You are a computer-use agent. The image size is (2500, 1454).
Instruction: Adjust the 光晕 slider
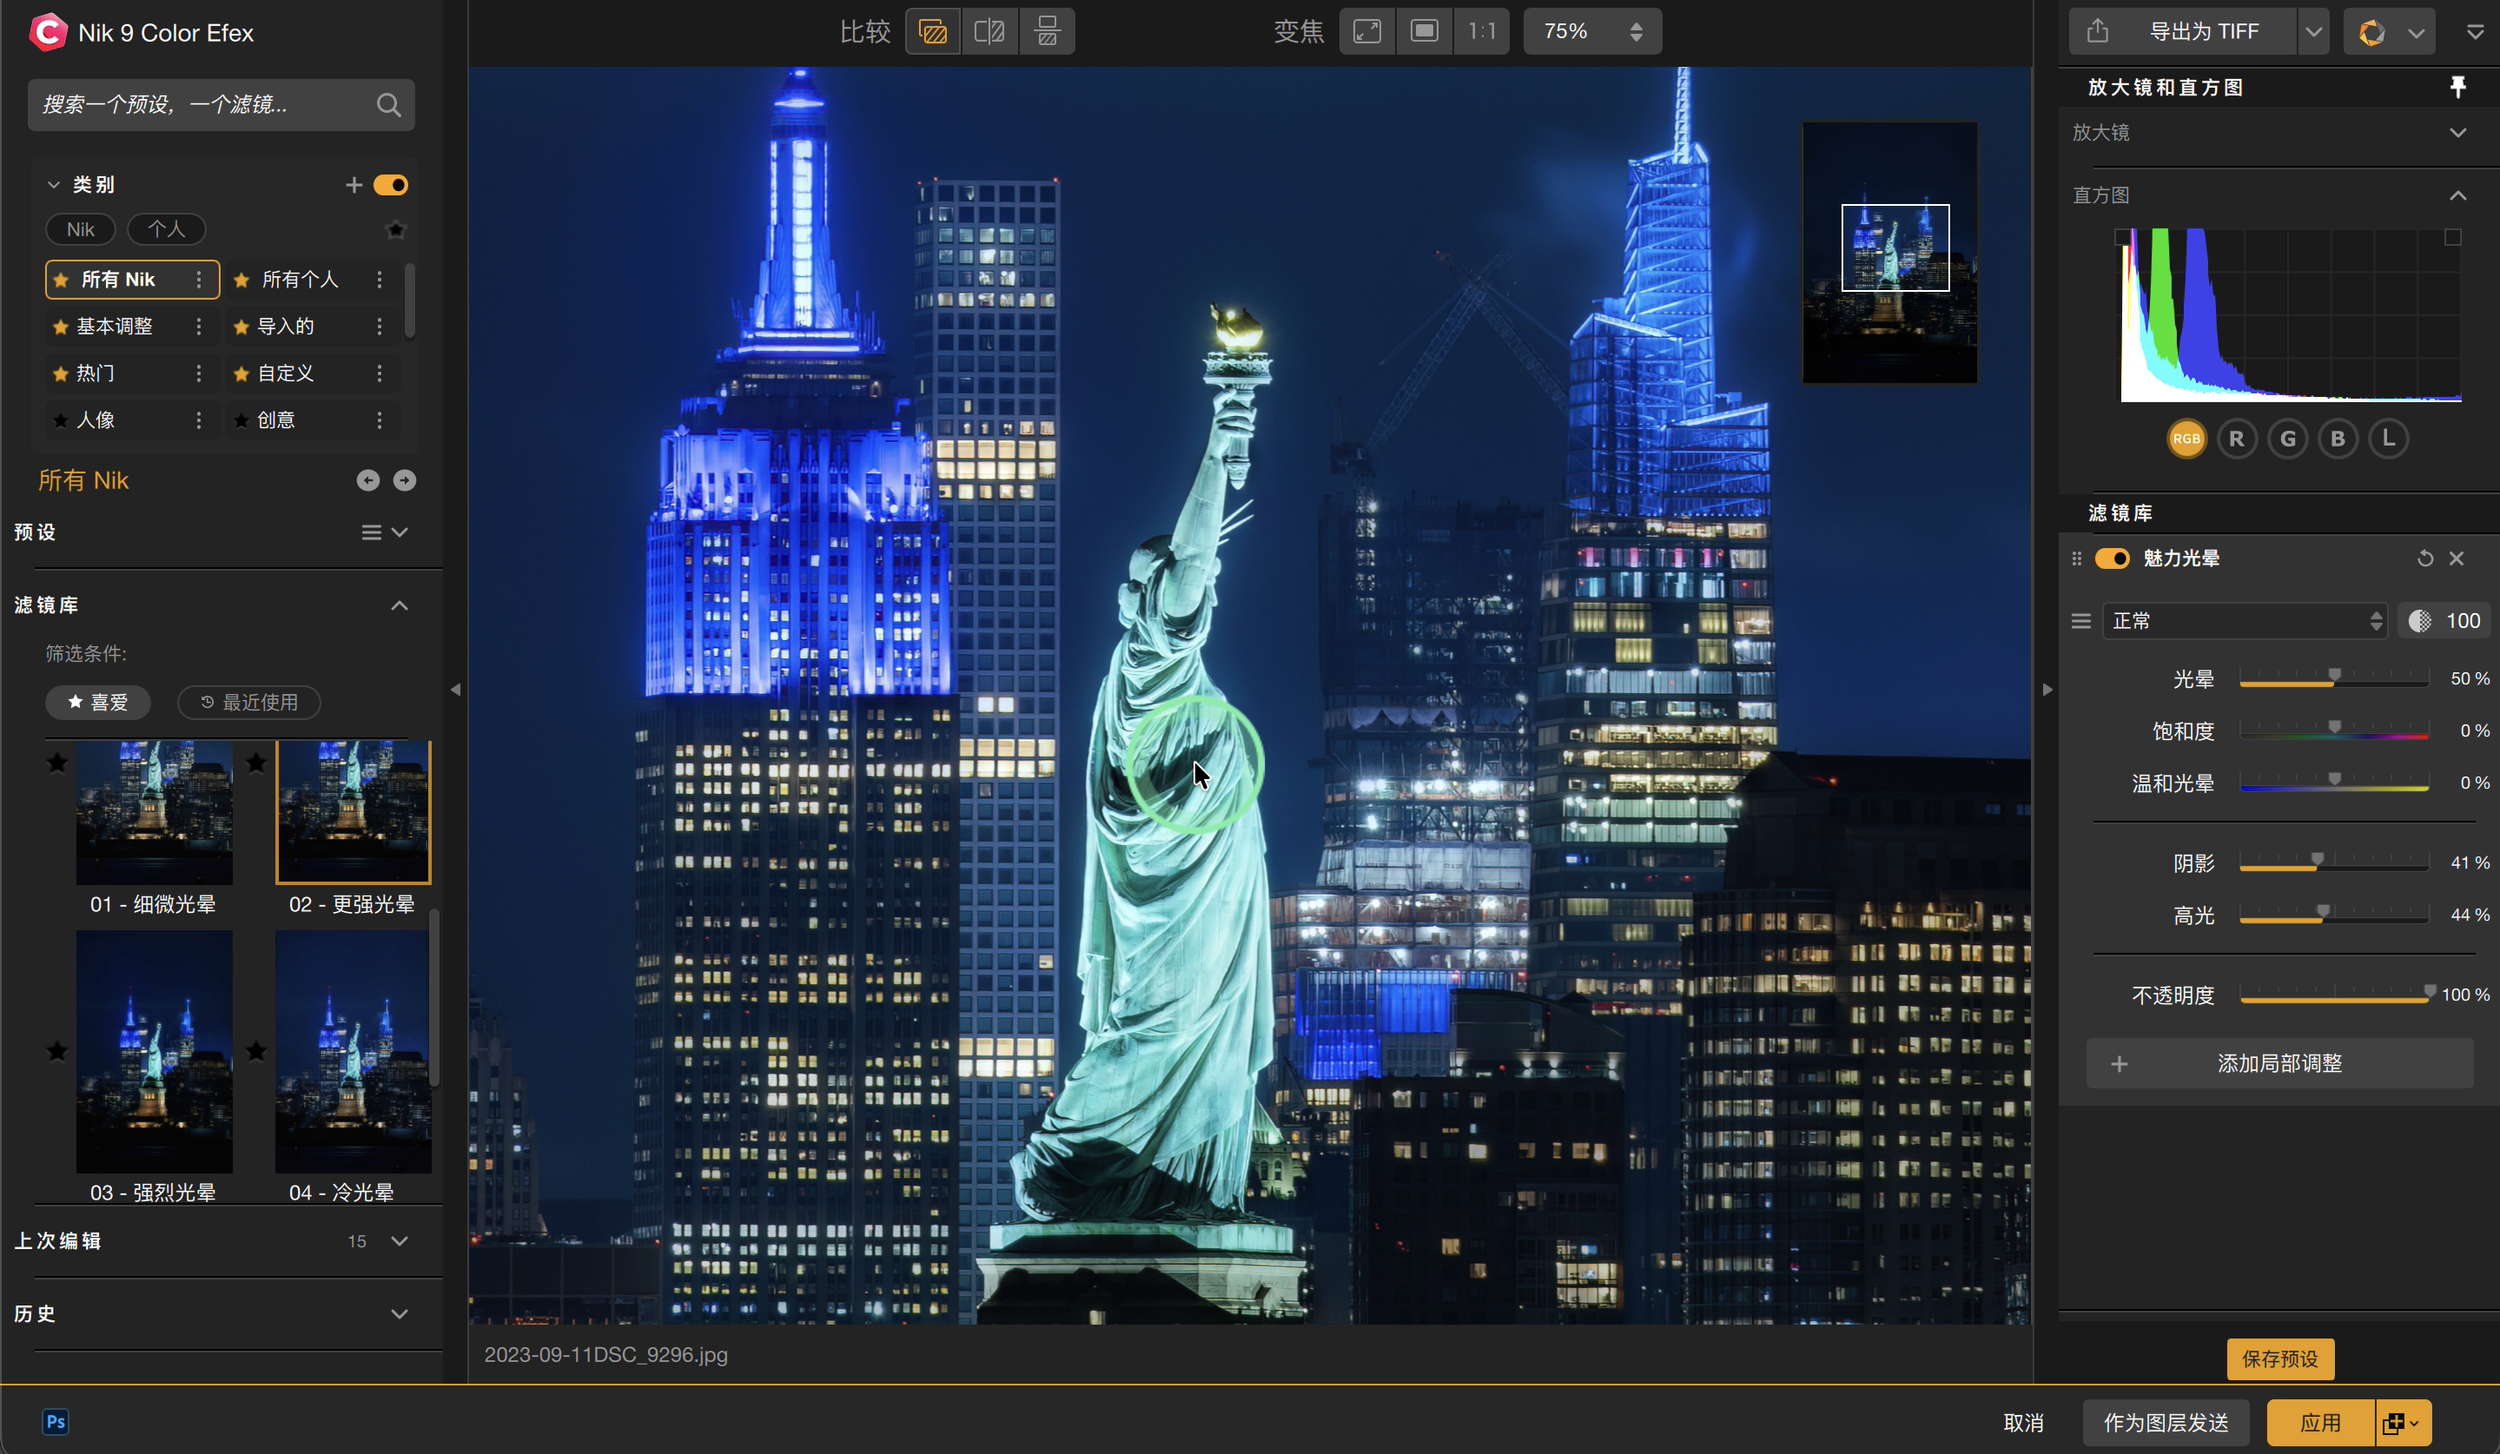(x=2335, y=679)
